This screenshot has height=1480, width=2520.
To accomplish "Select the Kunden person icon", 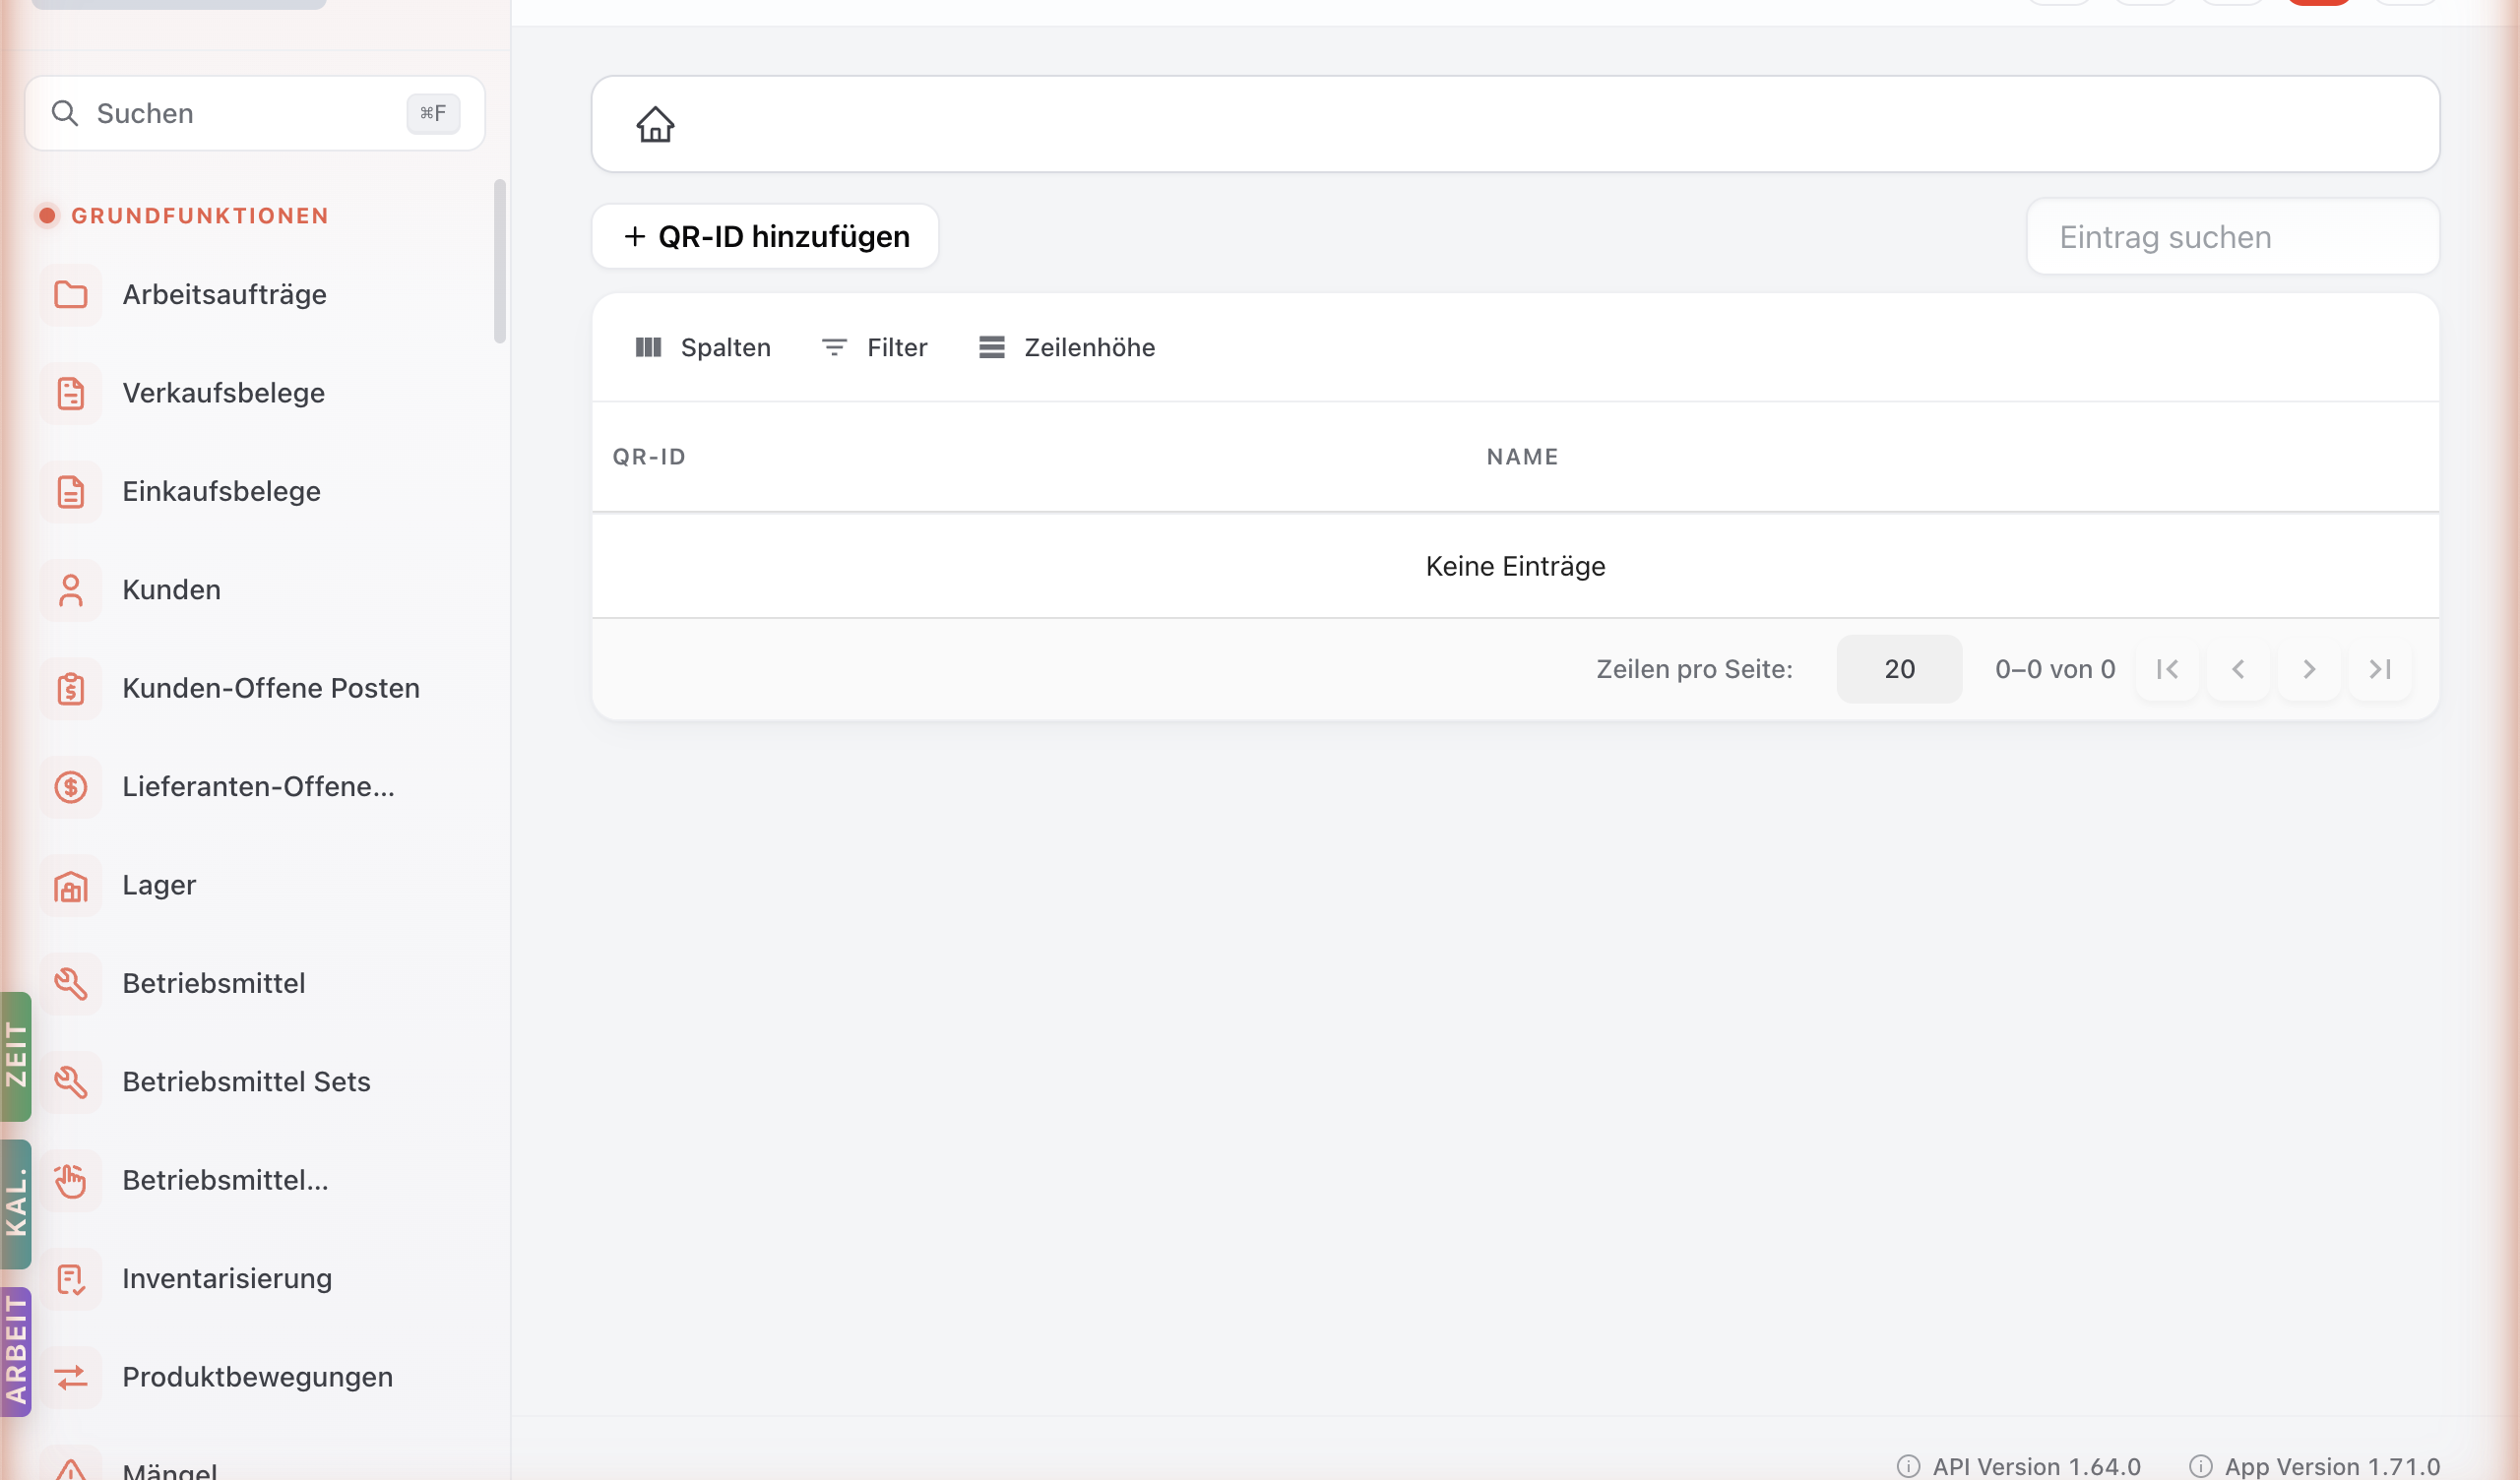I will tap(71, 590).
